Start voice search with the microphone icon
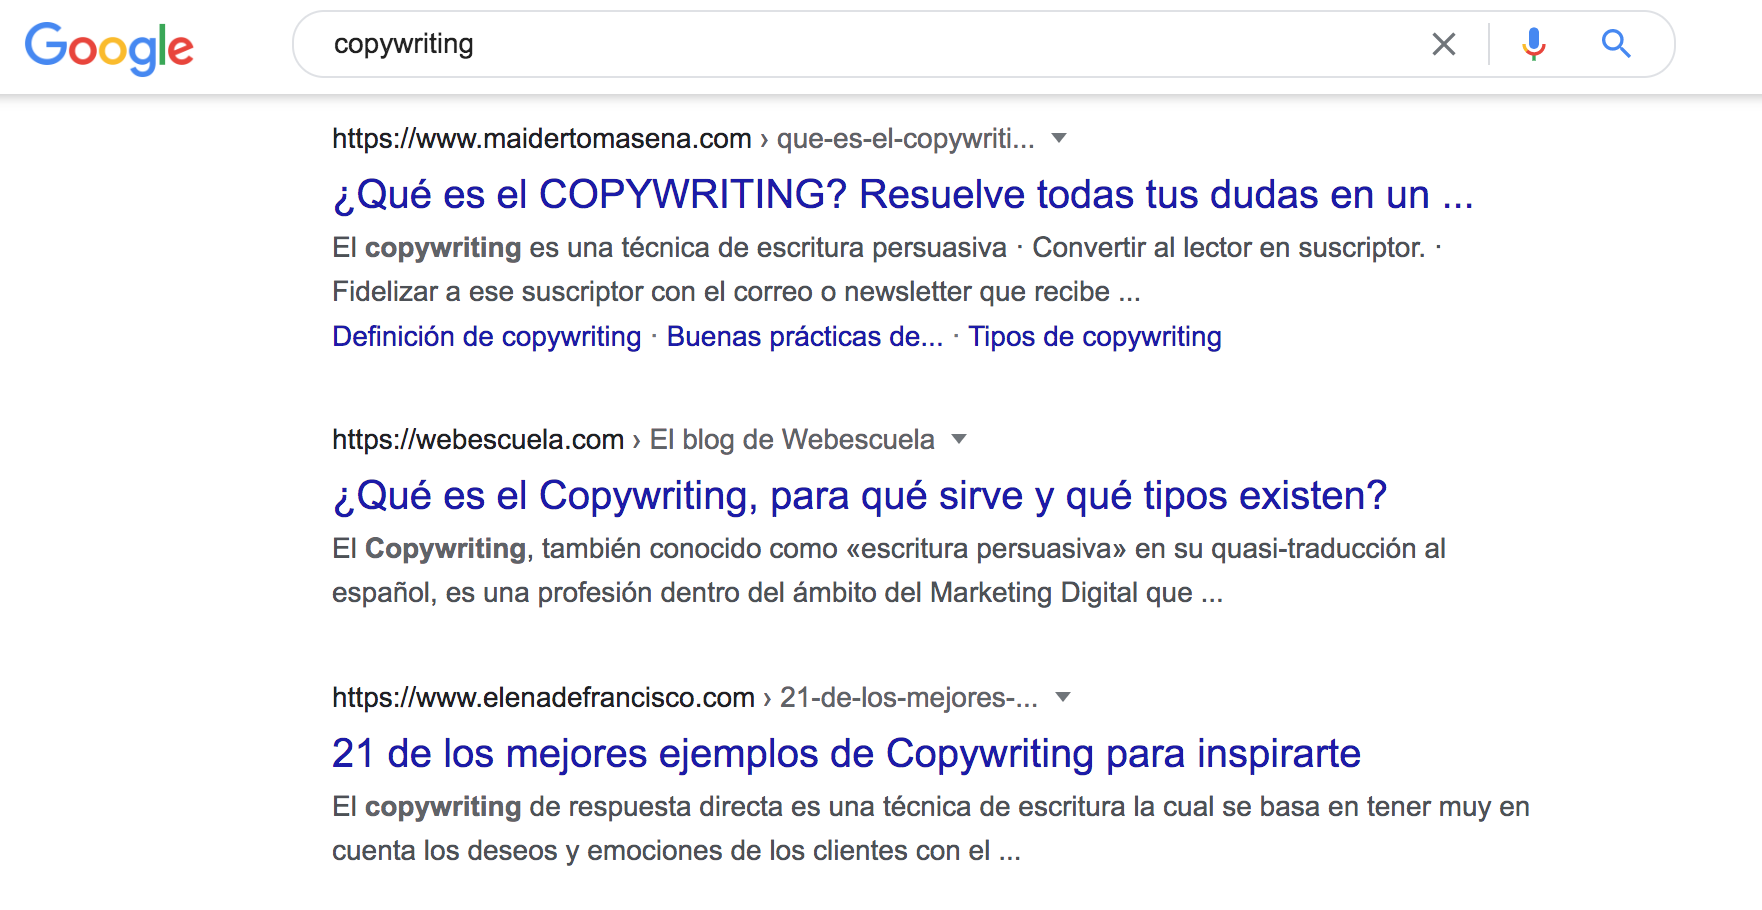1762x910 pixels. click(x=1533, y=44)
